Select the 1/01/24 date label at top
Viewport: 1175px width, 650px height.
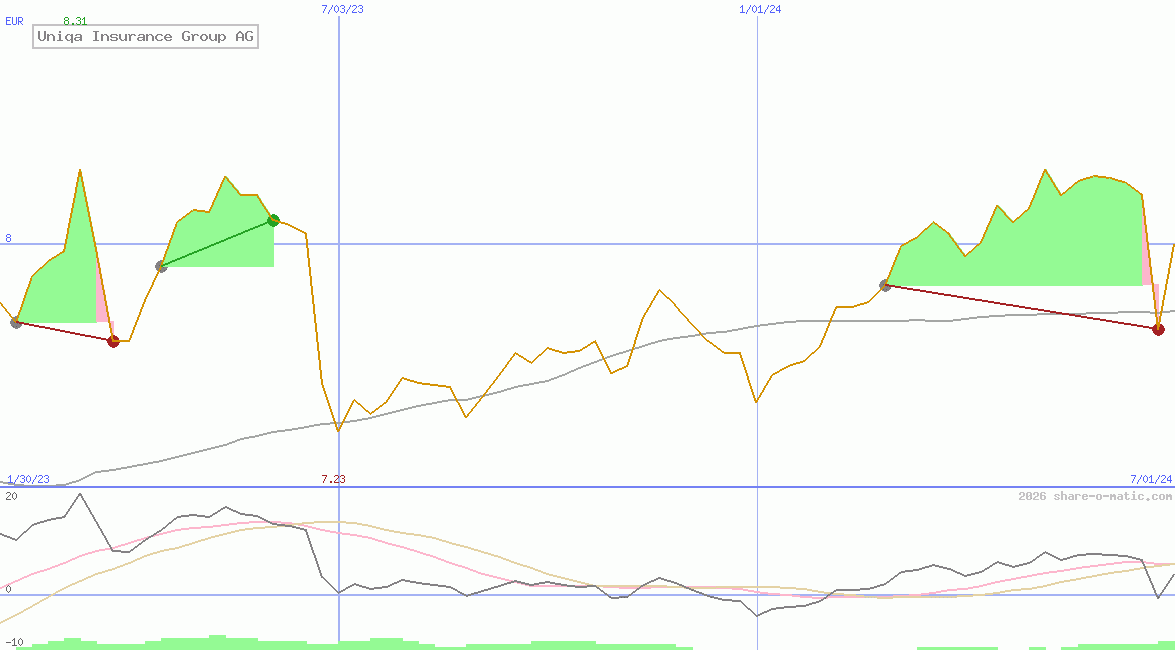tap(760, 9)
